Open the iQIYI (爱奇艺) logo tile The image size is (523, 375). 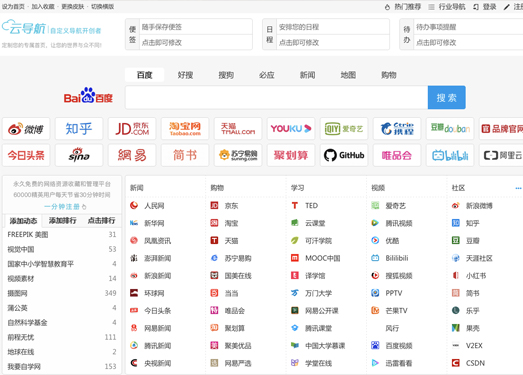pyautogui.click(x=344, y=129)
